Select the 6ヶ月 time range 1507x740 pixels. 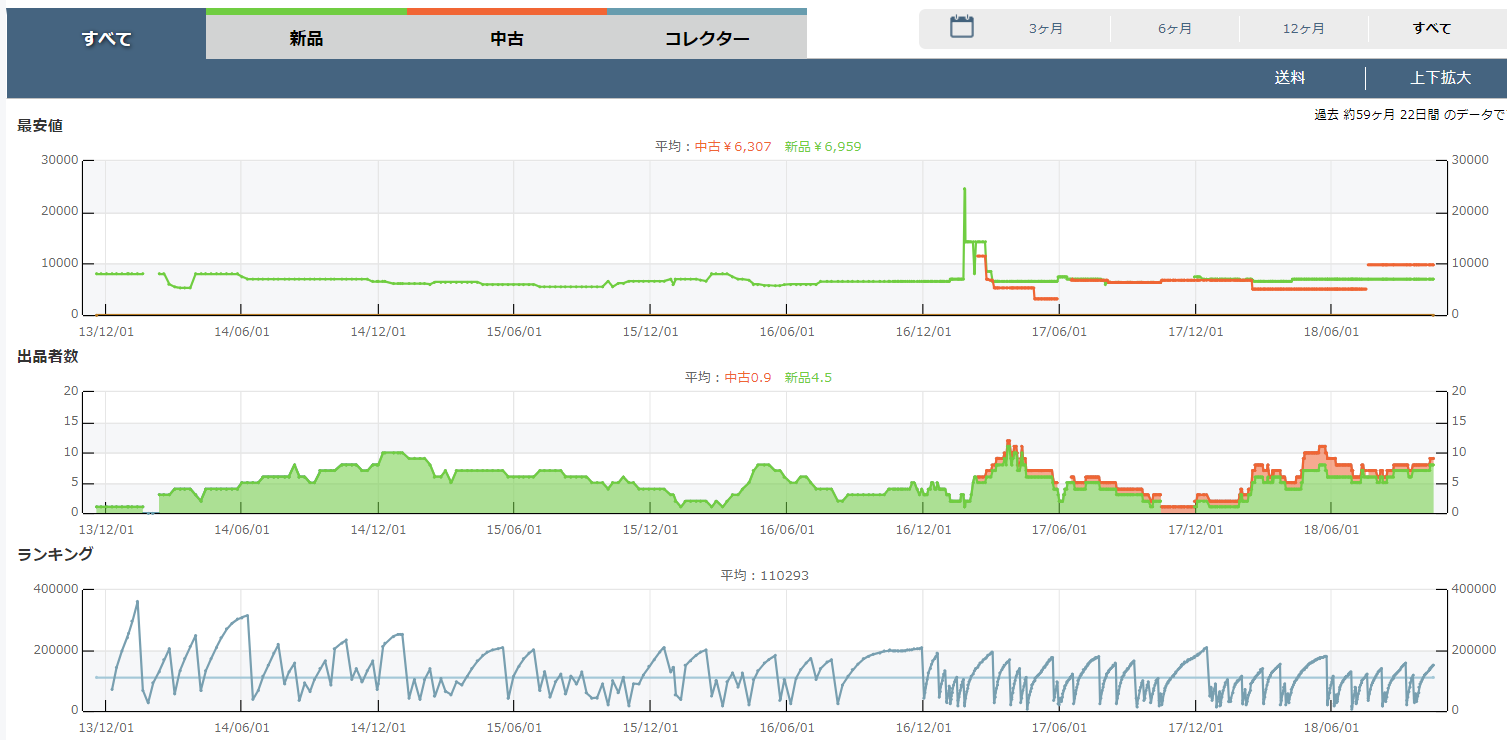1174,29
